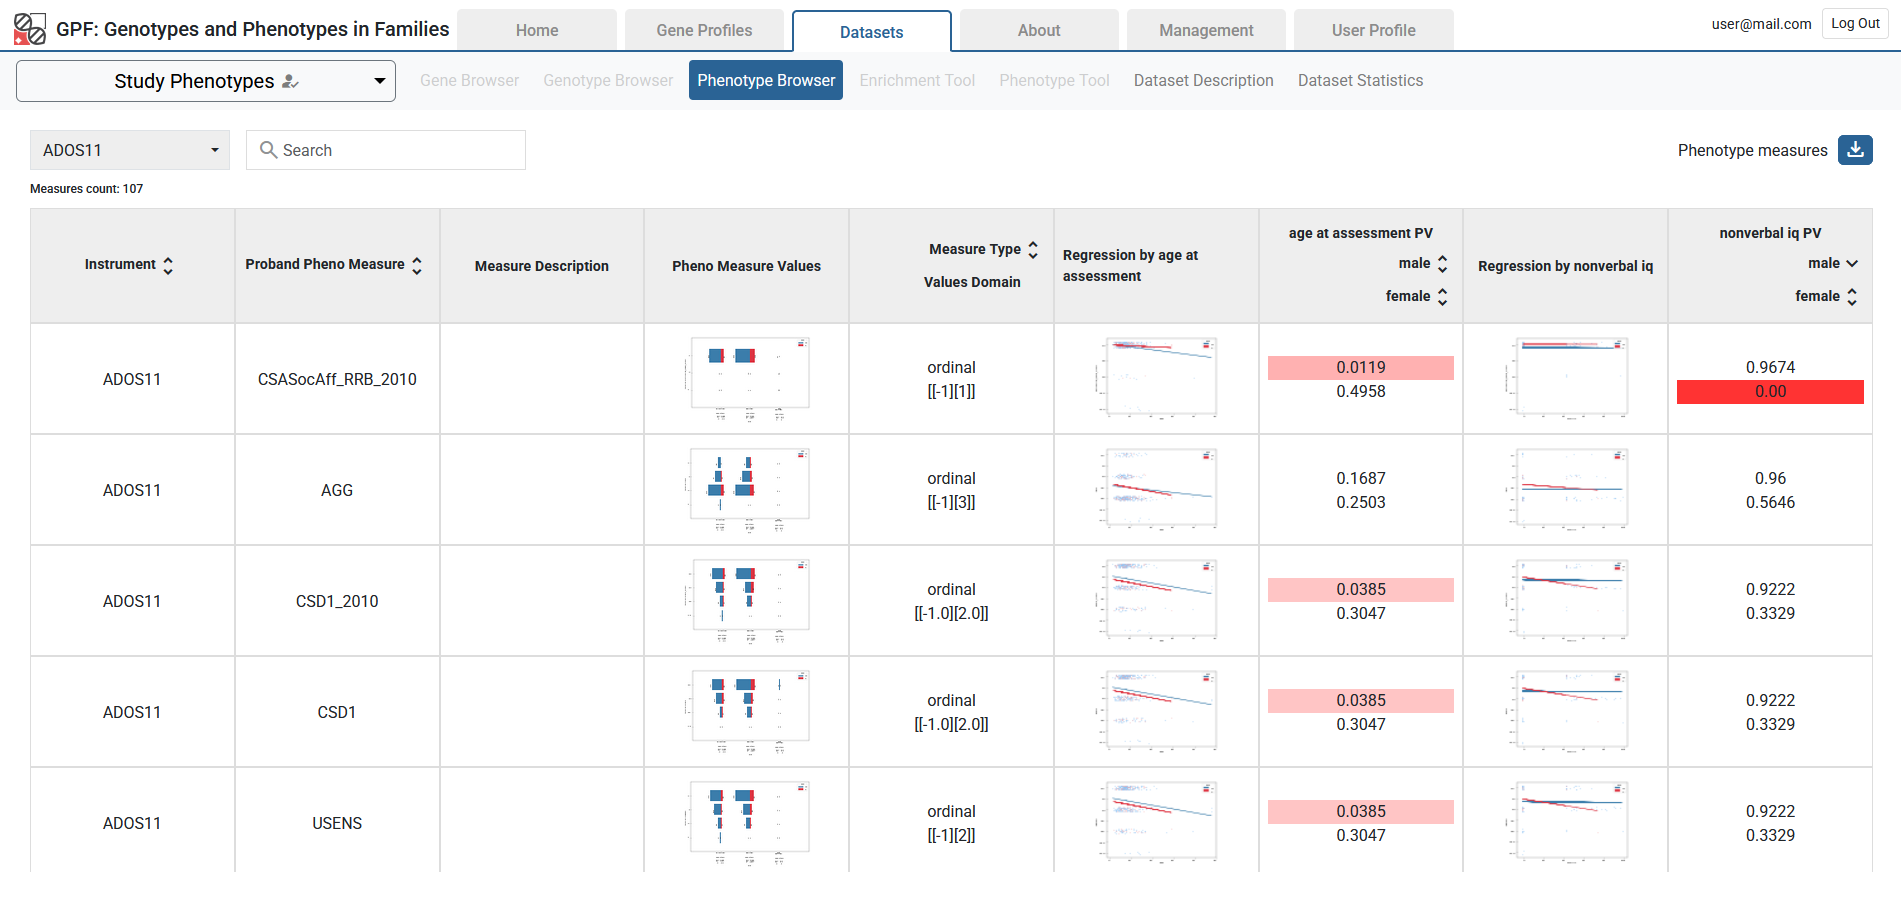Sort nonverbal iq male PV column
This screenshot has height=906, width=1901.
pos(1851,264)
